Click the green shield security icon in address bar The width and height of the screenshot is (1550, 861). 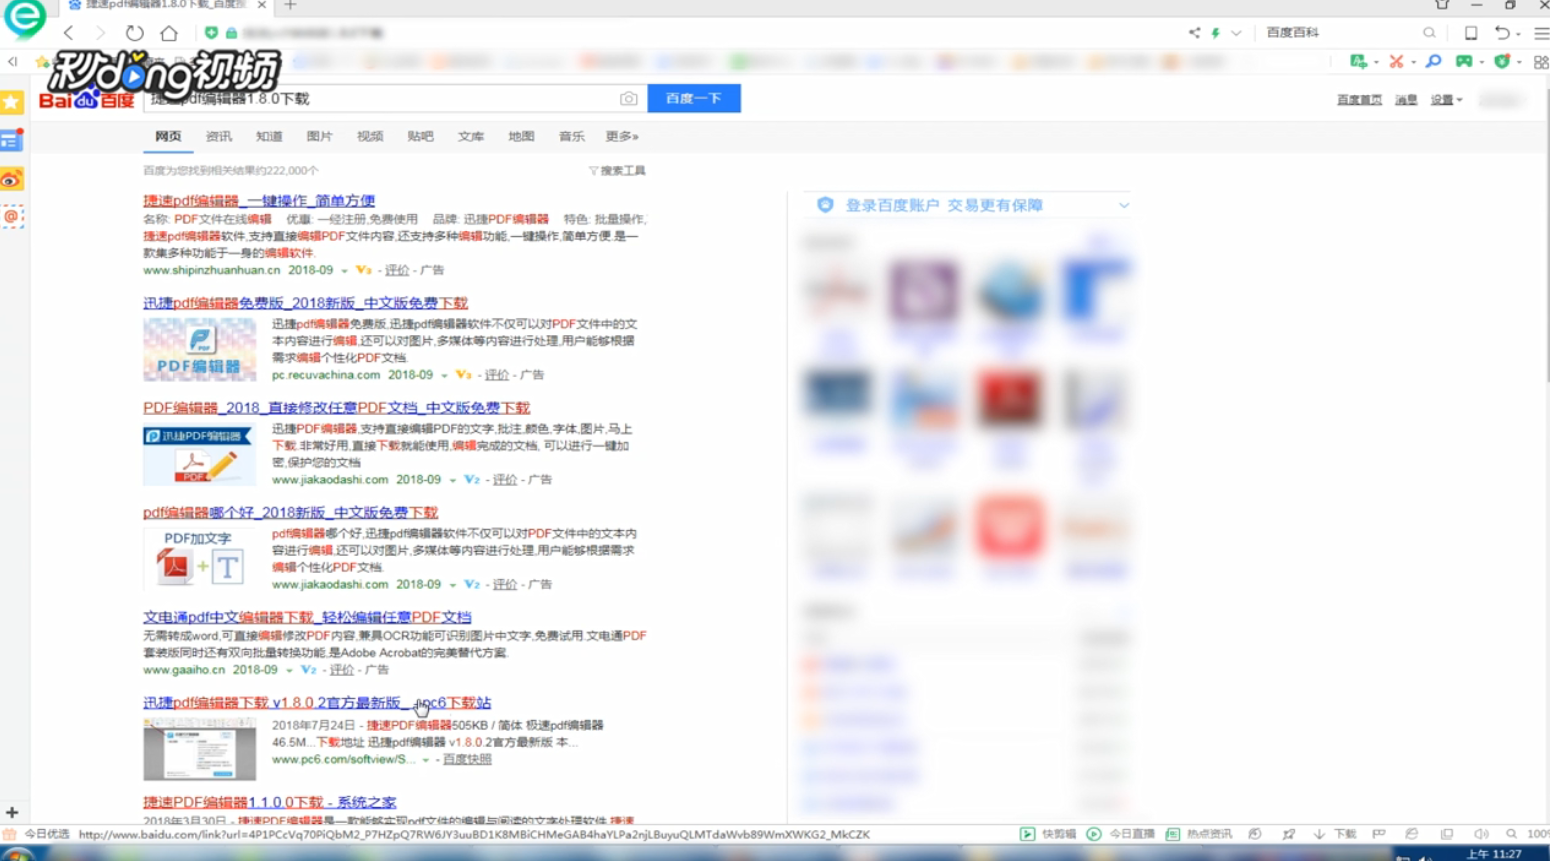211,33
